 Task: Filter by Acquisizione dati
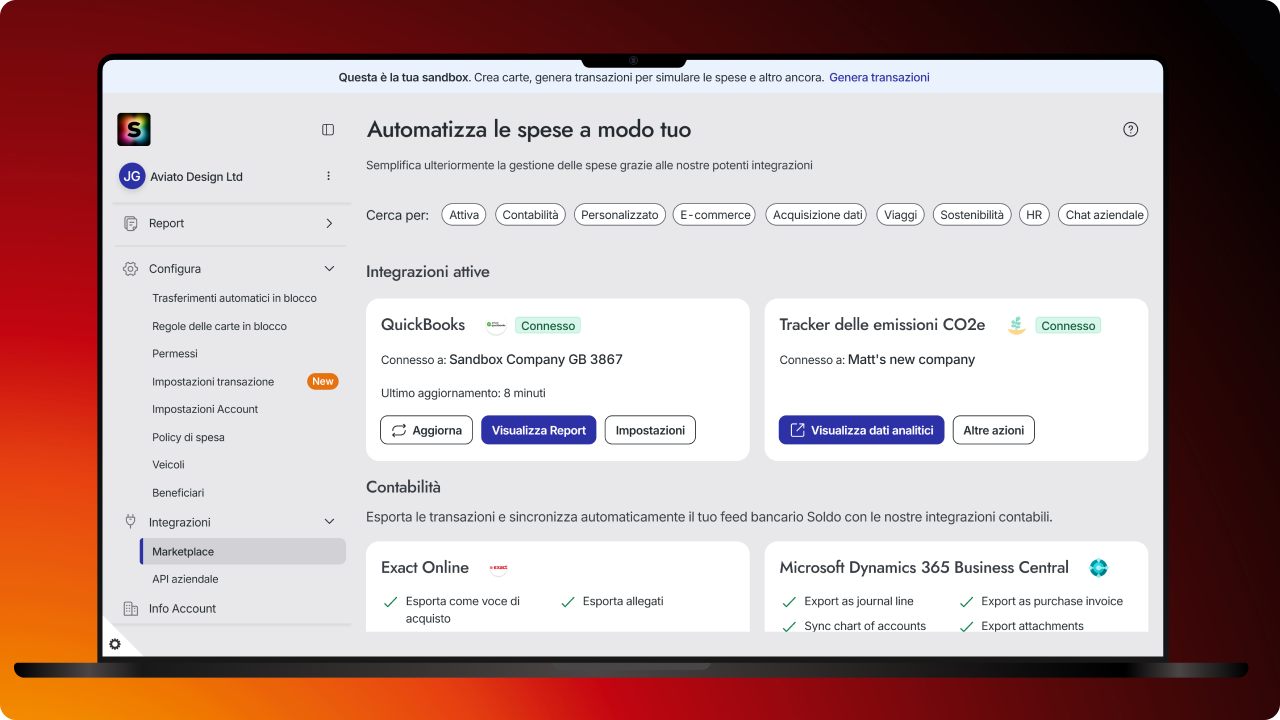pos(818,215)
